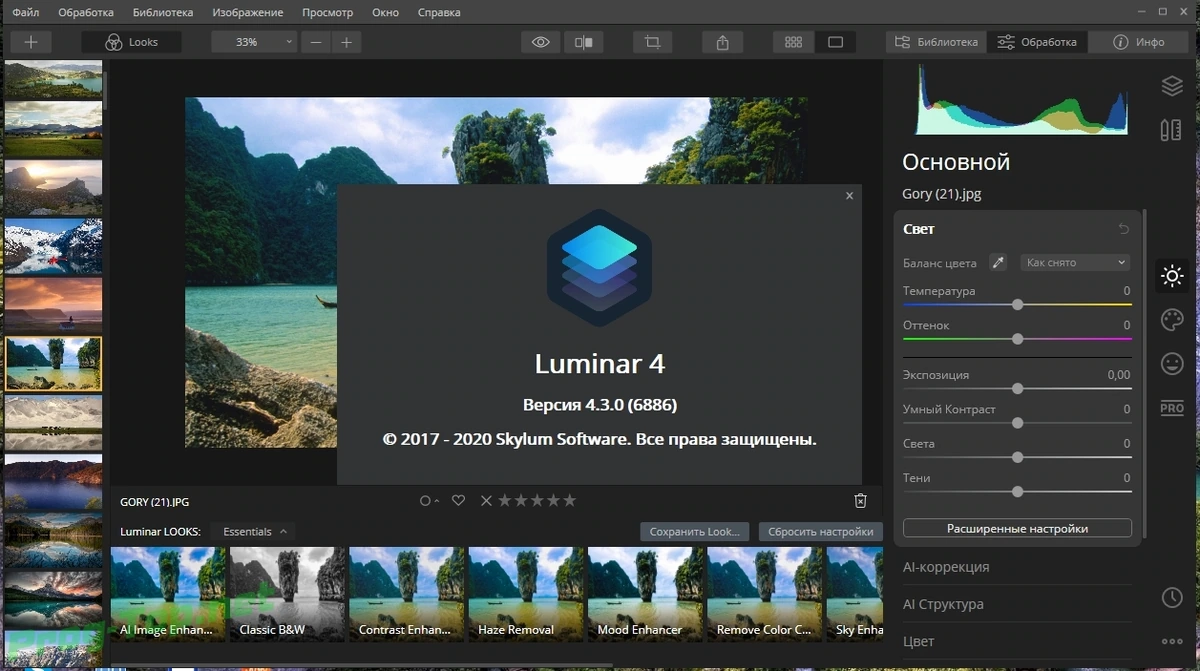
Task: Collapse the Свет section header
Action: (x=919, y=229)
